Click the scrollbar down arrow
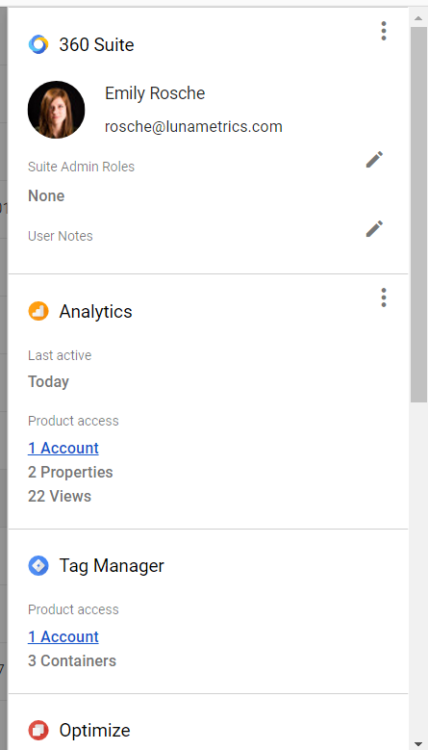Screen dimensions: 428x750 coord(418,743)
